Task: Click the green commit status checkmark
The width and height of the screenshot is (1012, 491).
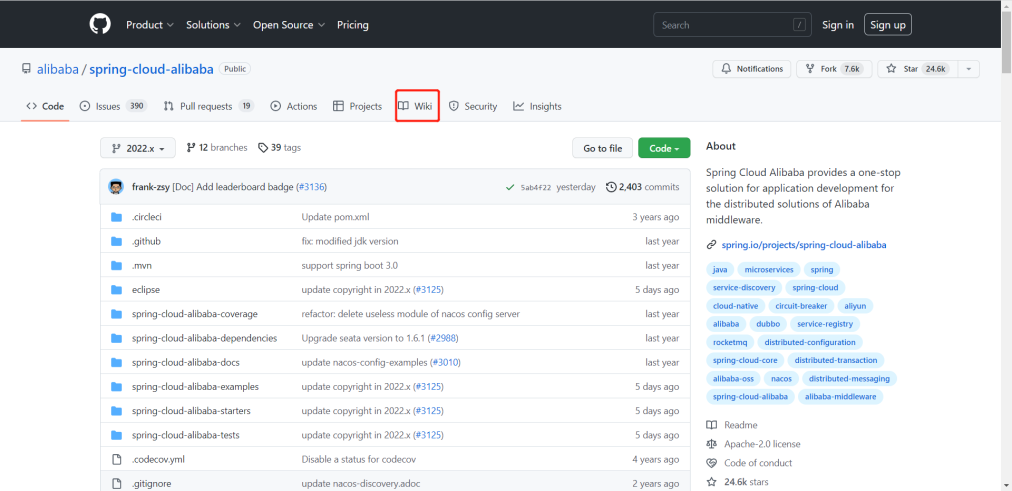Action: point(511,187)
